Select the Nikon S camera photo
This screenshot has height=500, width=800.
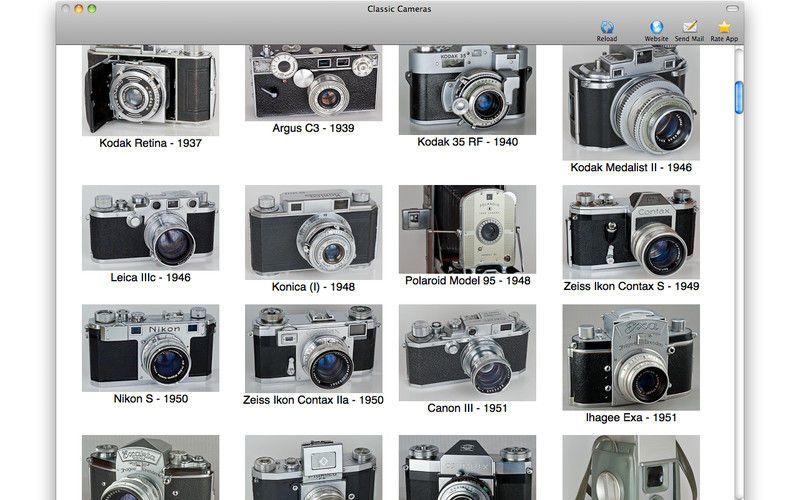151,348
